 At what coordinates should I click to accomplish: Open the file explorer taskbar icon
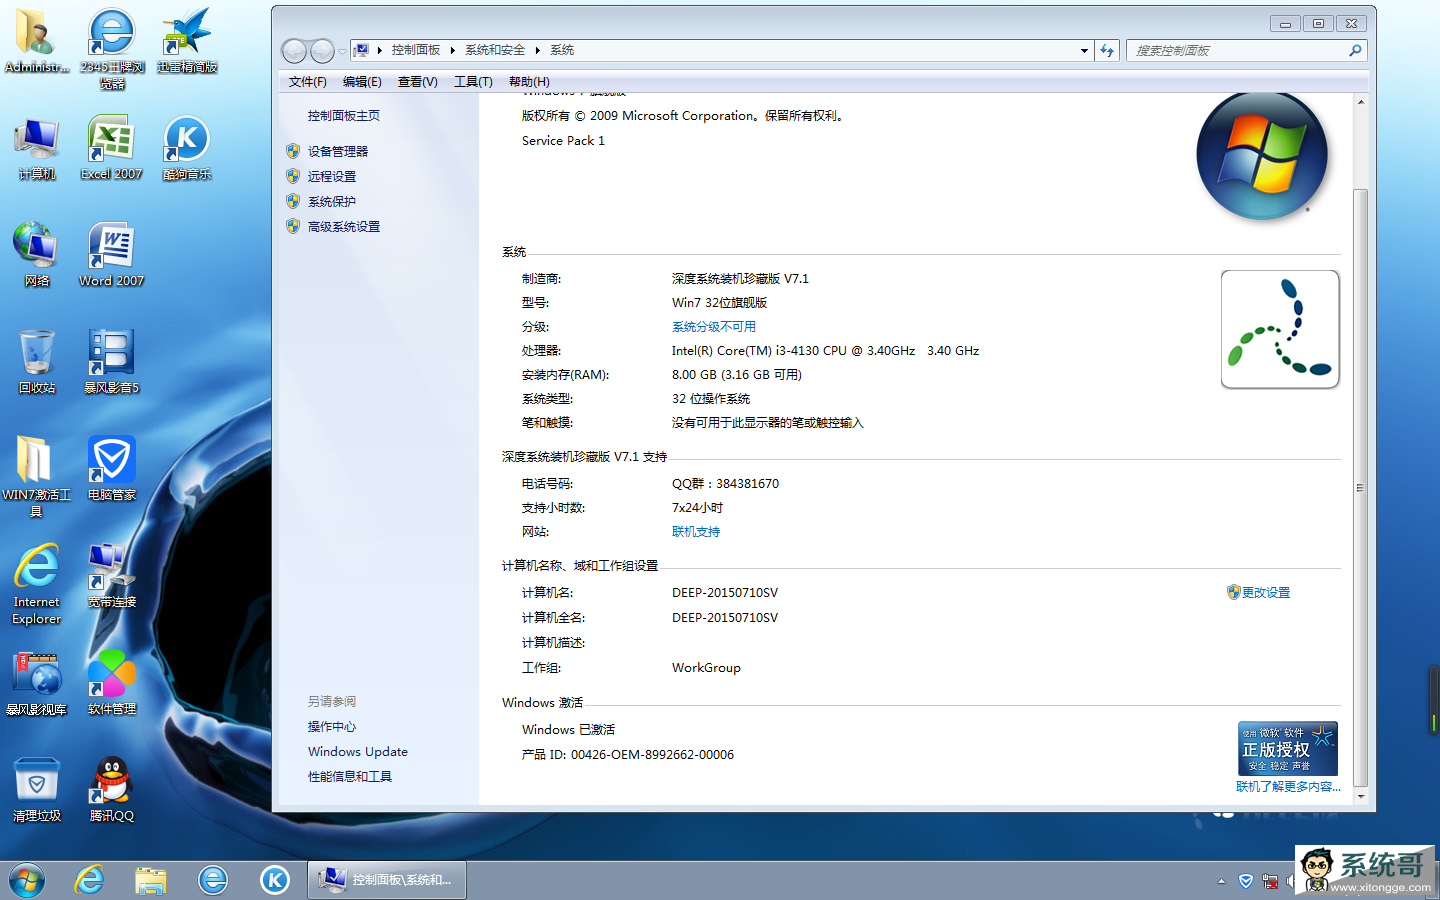point(151,880)
